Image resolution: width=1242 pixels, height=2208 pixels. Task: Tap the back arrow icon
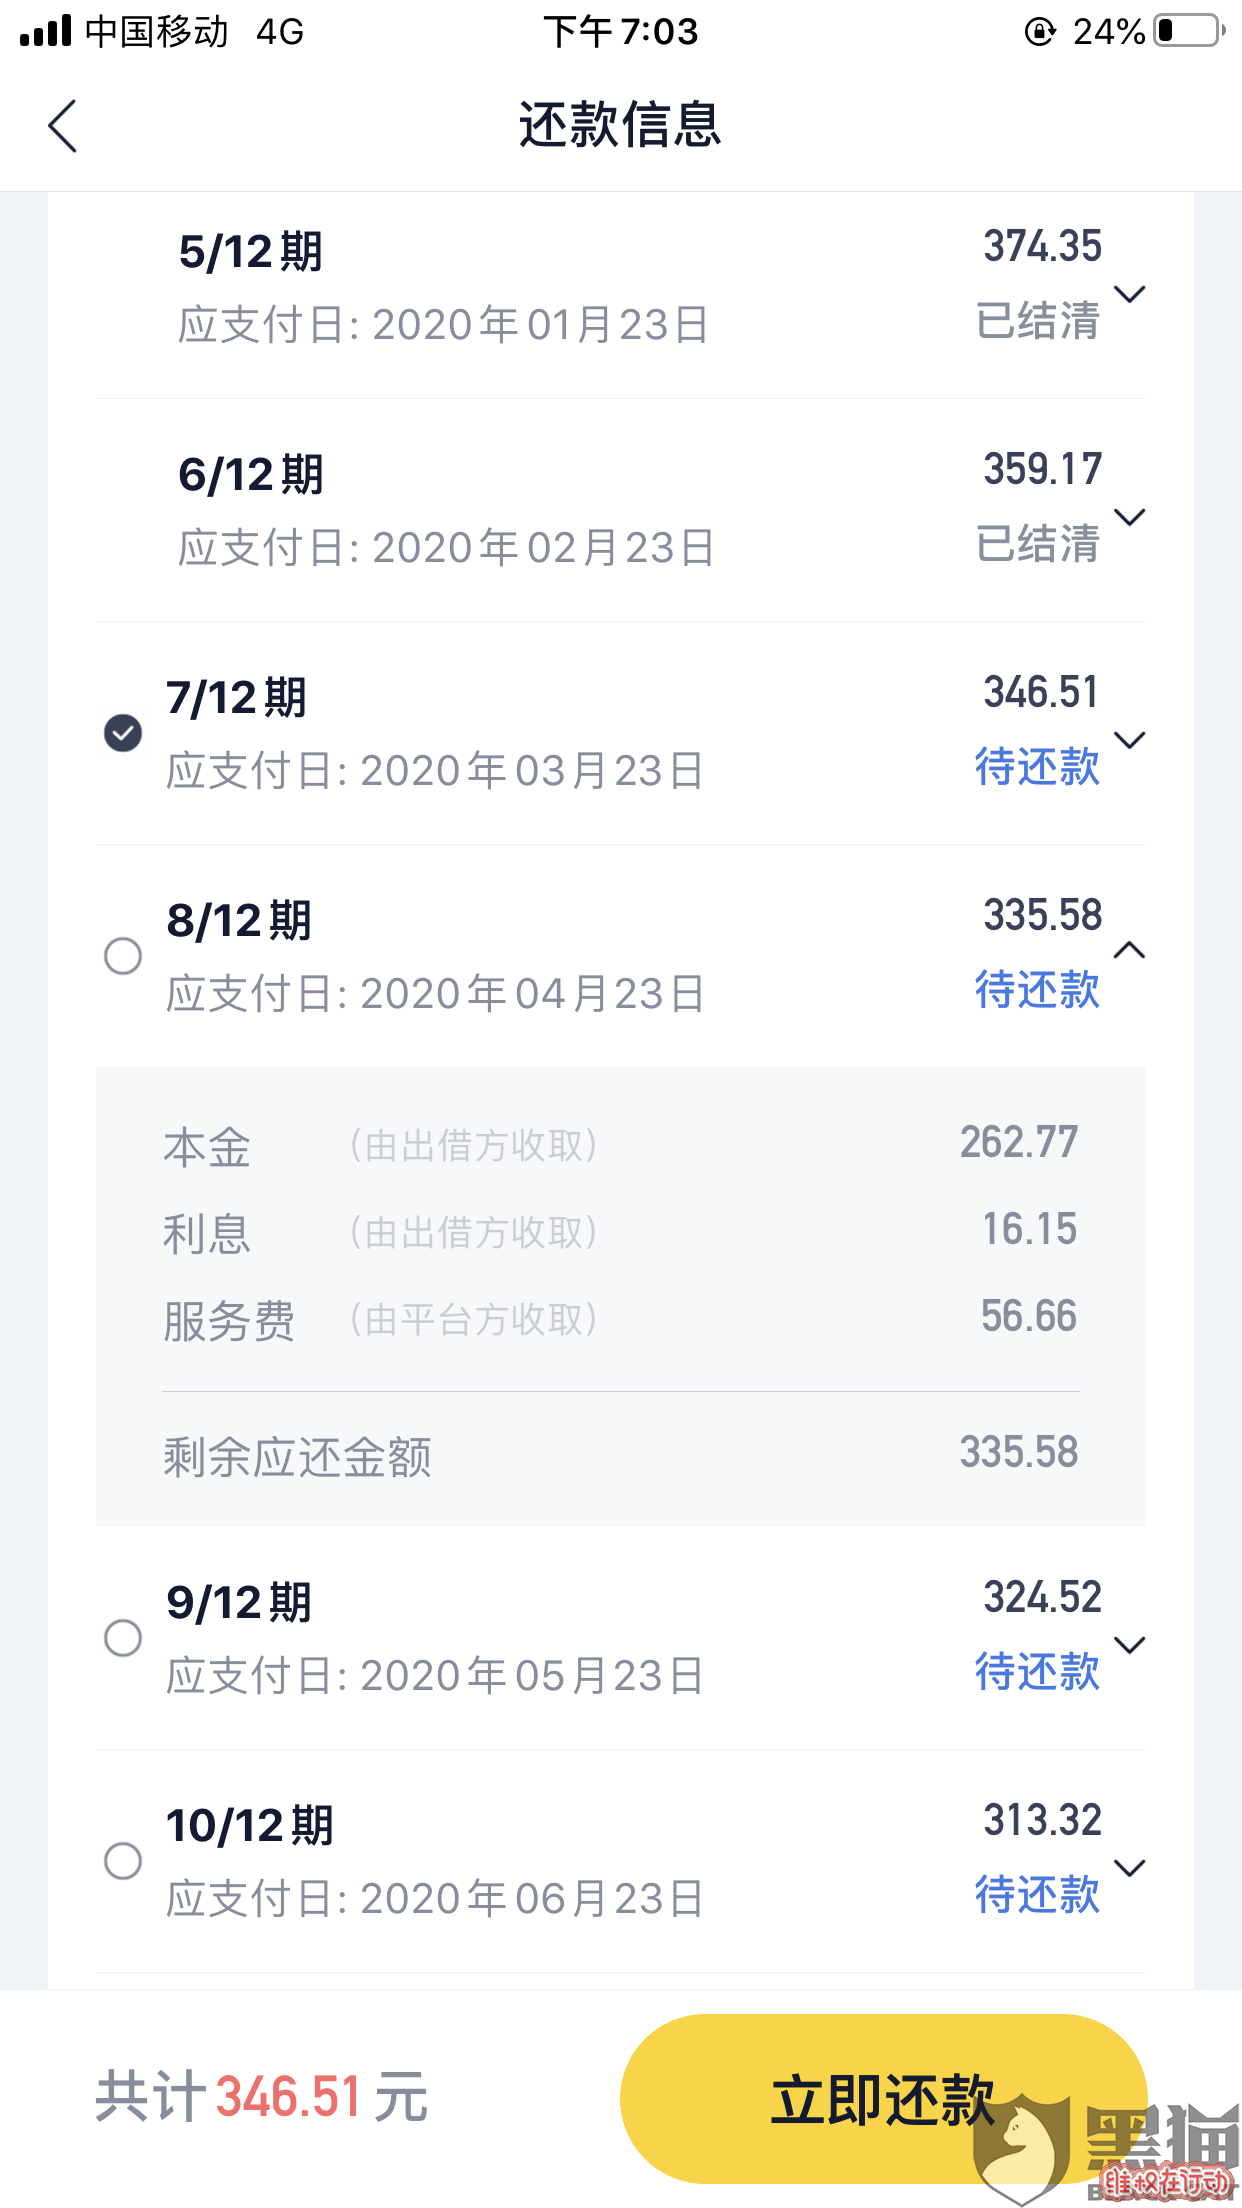pos(62,126)
